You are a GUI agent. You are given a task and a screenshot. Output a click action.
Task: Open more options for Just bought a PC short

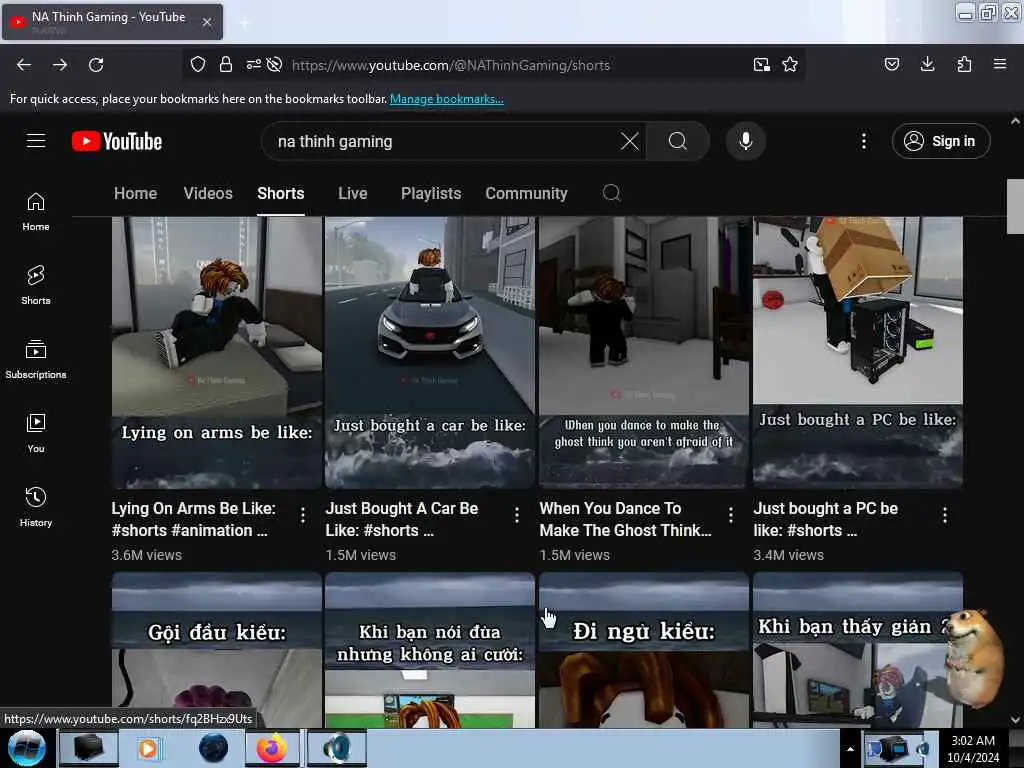click(944, 515)
